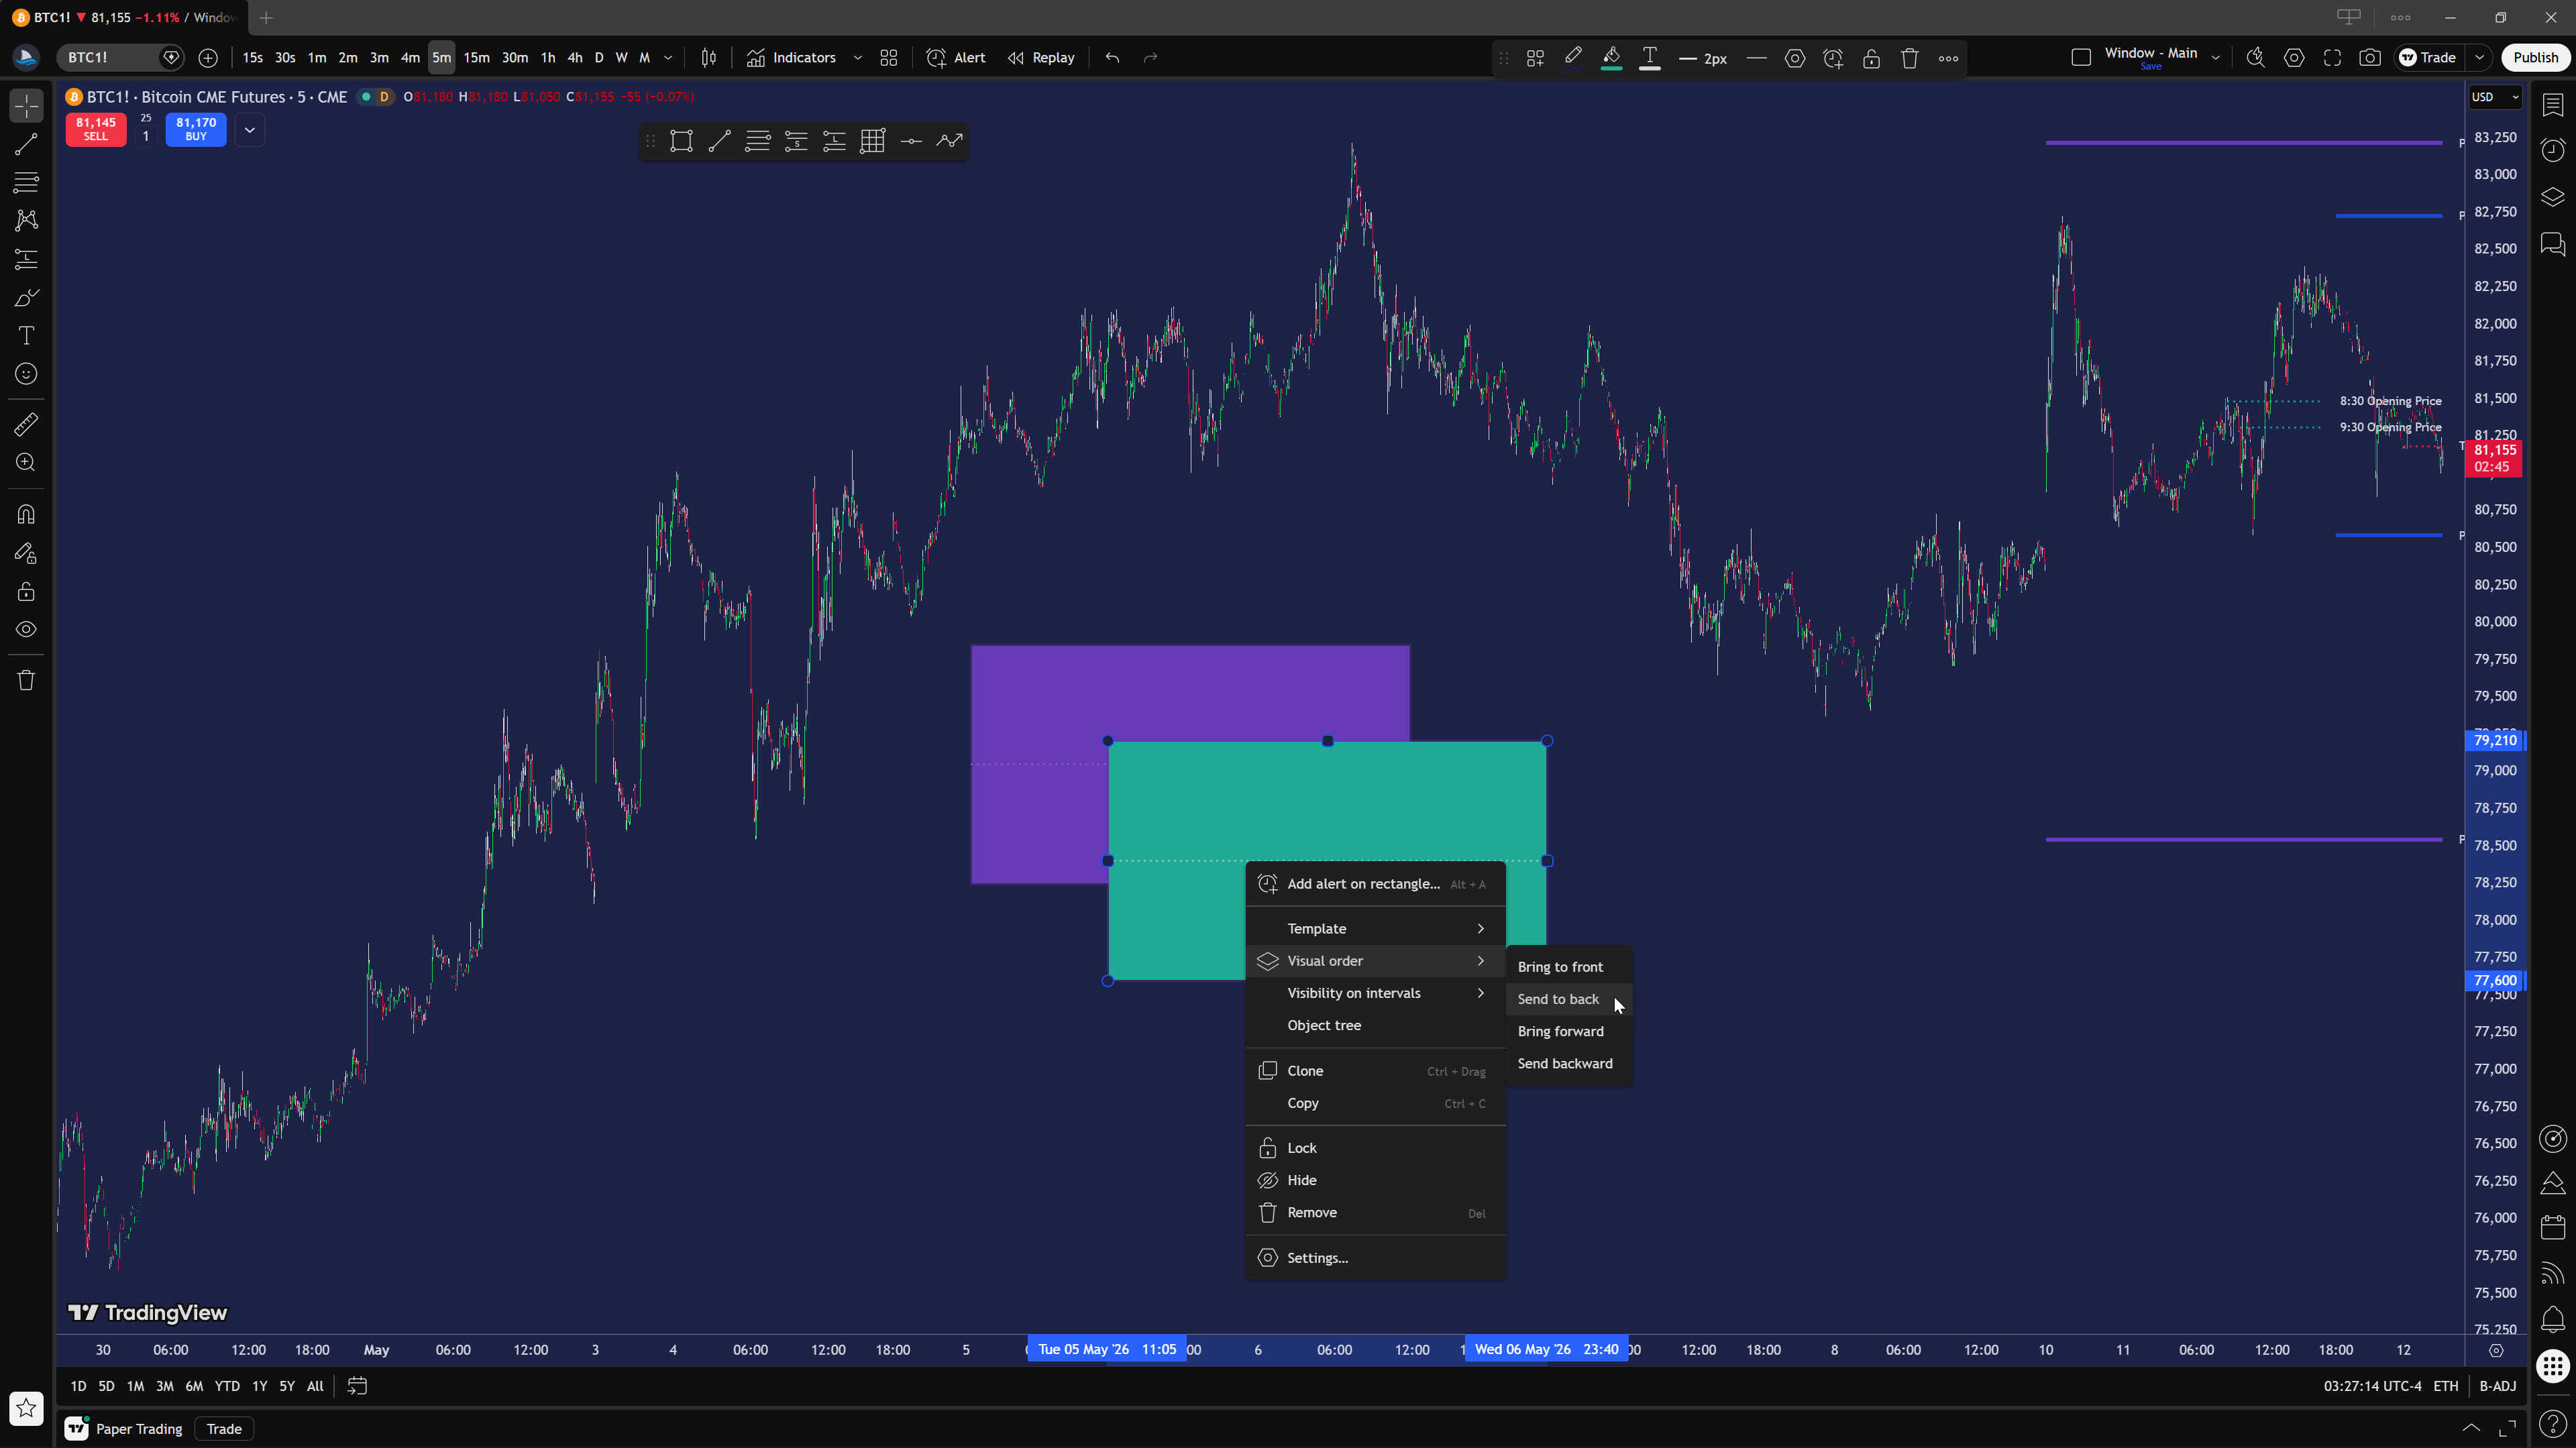2576x1448 pixels.
Task: Choose Send to back in submenu
Action: [1569, 999]
